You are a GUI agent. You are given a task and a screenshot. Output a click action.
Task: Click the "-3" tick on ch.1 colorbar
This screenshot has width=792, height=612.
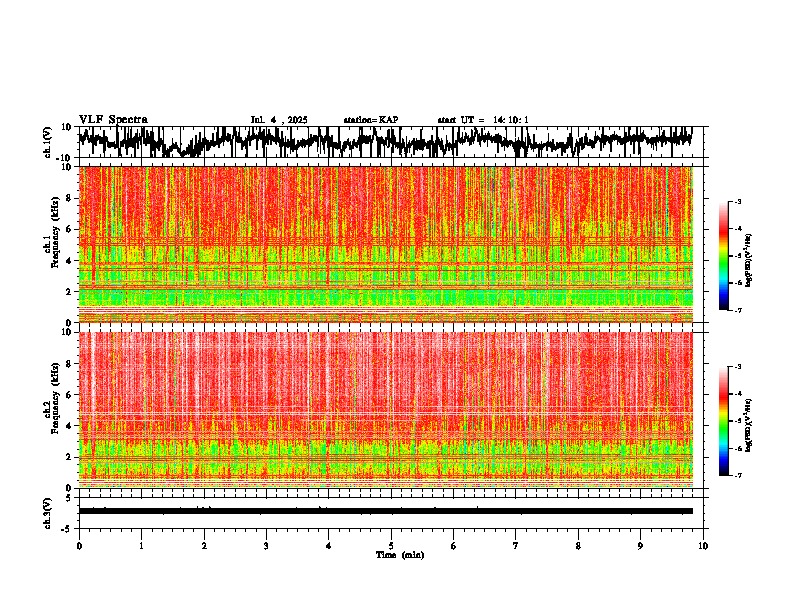[738, 202]
